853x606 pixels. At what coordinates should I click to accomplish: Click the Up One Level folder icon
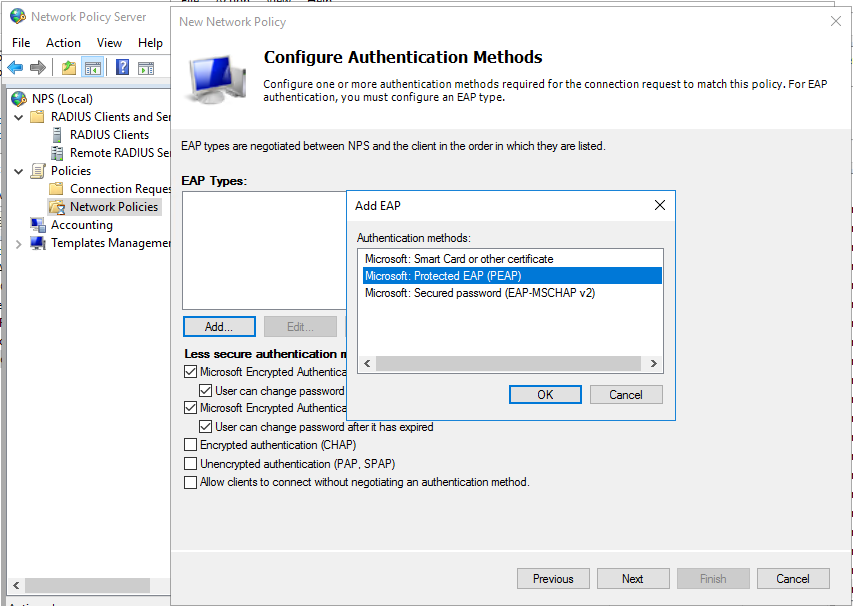click(69, 67)
